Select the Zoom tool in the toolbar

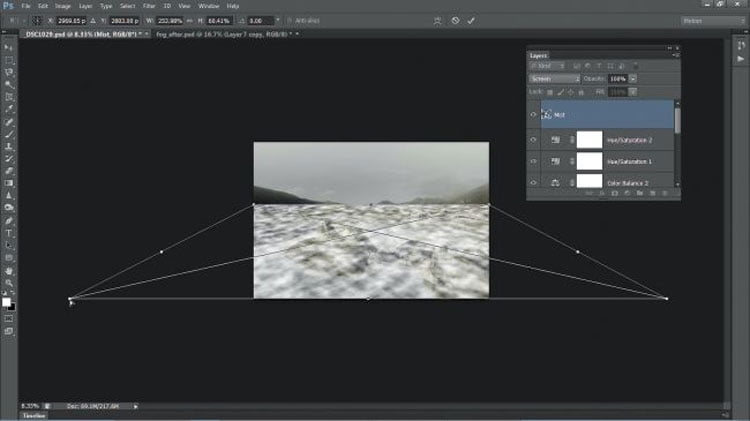click(x=9, y=283)
